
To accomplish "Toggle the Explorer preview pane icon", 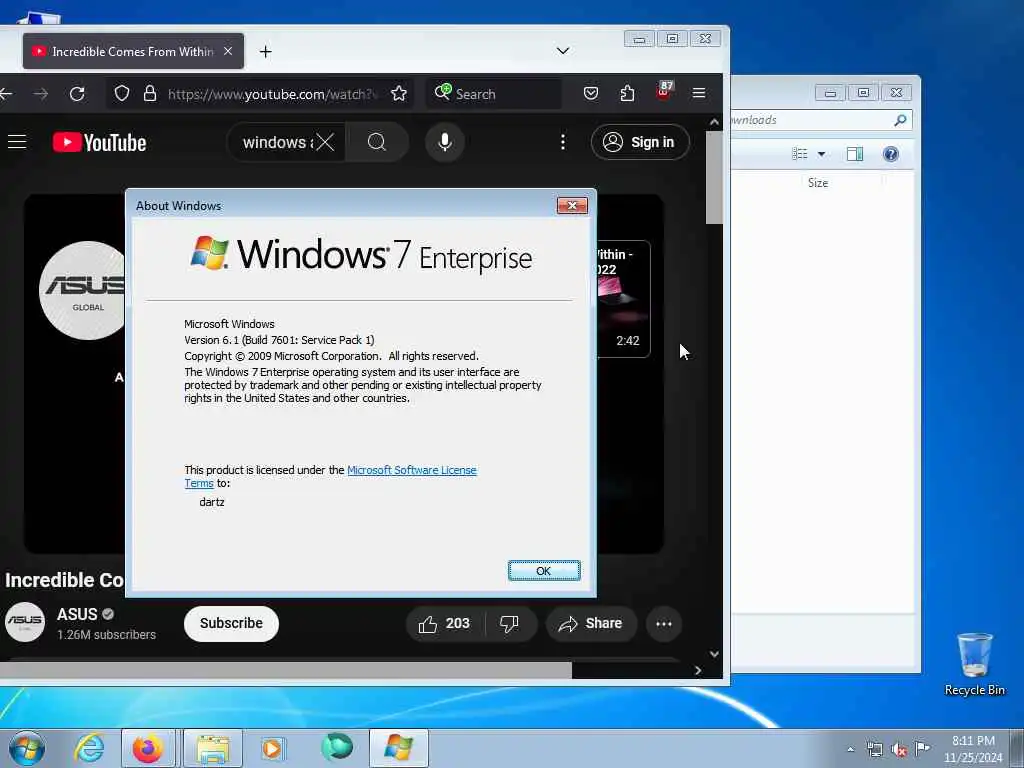I will click(x=855, y=154).
